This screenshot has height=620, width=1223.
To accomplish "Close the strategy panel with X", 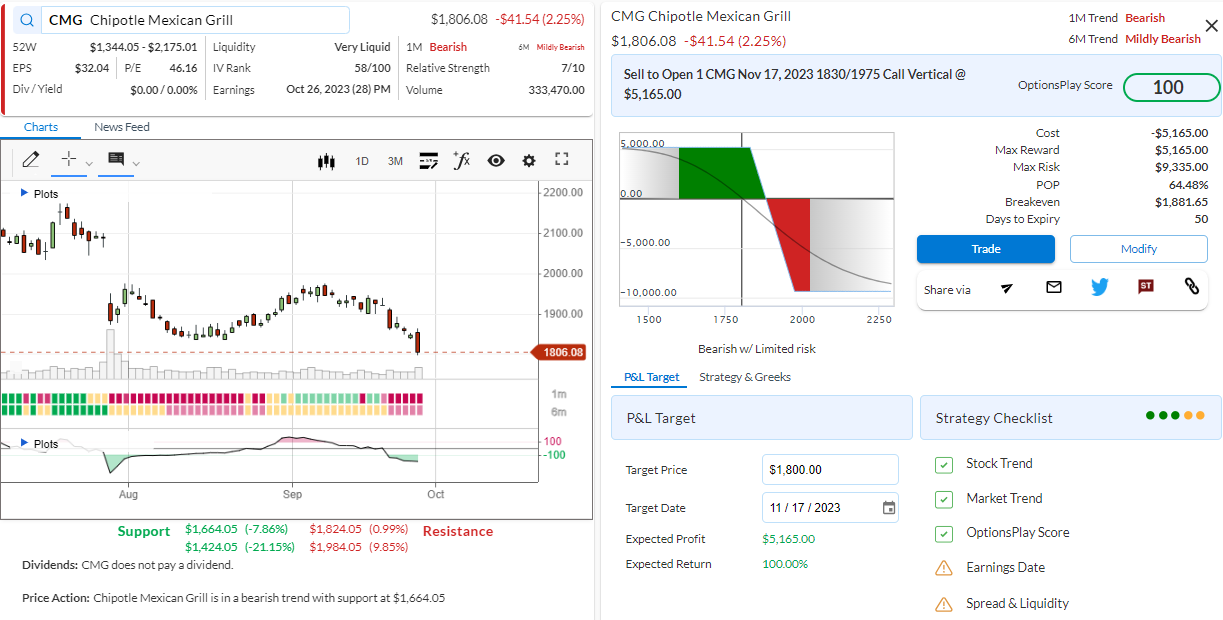I will coord(1212,26).
